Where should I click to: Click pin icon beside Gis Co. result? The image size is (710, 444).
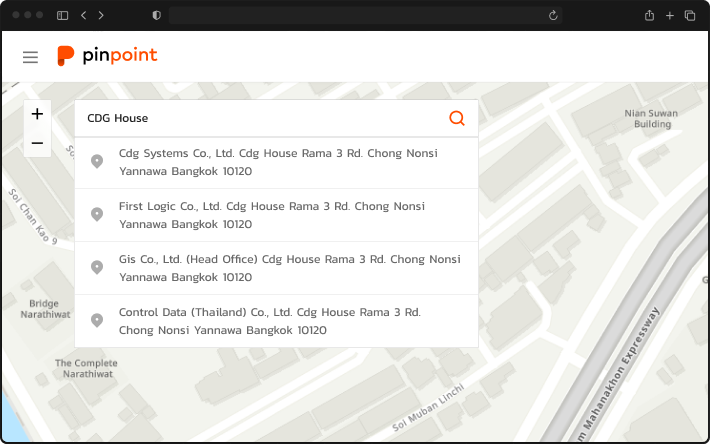coord(97,267)
